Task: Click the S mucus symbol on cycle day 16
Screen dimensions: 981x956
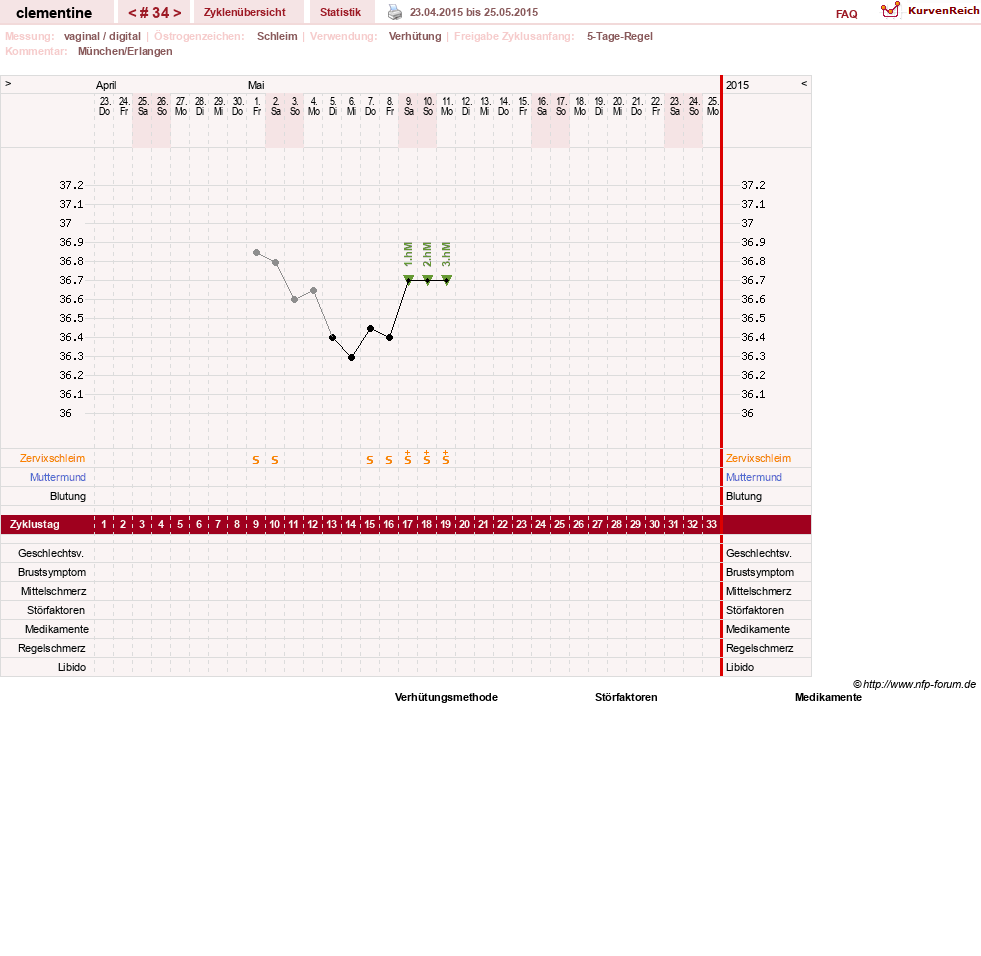Action: point(389,460)
